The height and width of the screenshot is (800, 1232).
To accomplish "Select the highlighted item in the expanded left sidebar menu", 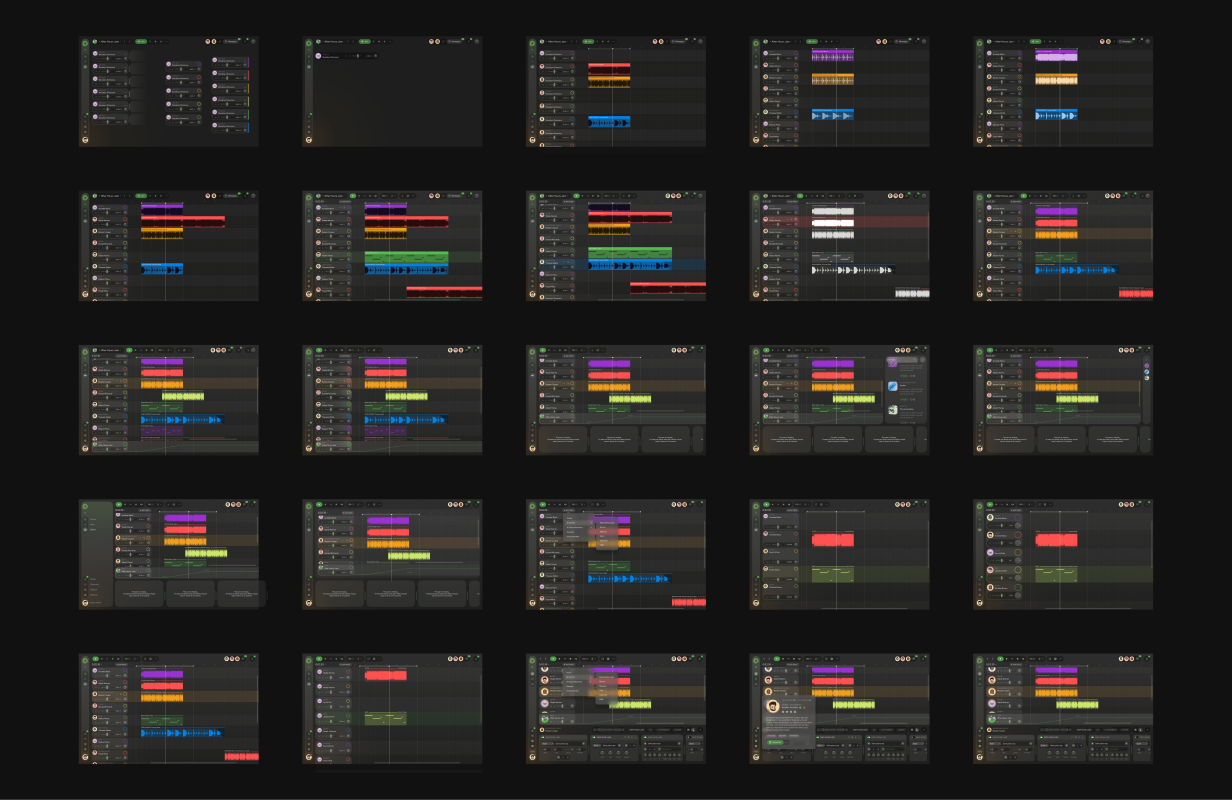I will pos(93,529).
